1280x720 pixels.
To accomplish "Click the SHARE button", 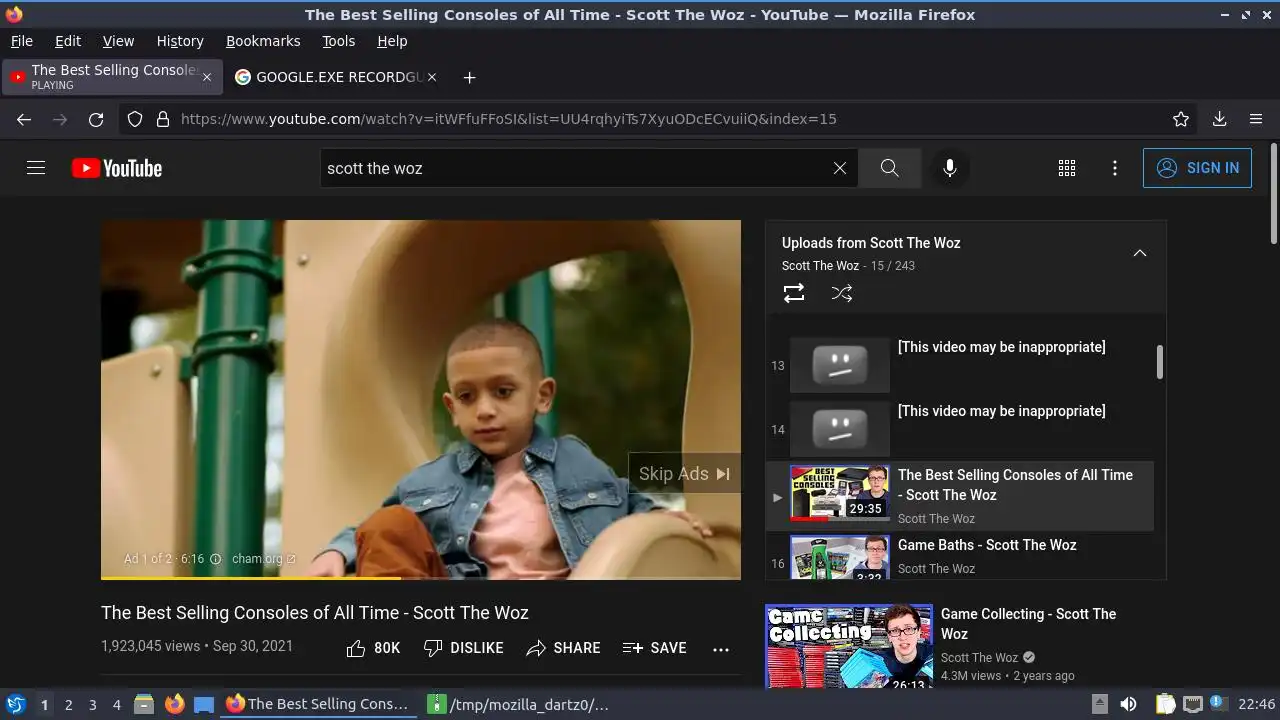I will pos(563,648).
